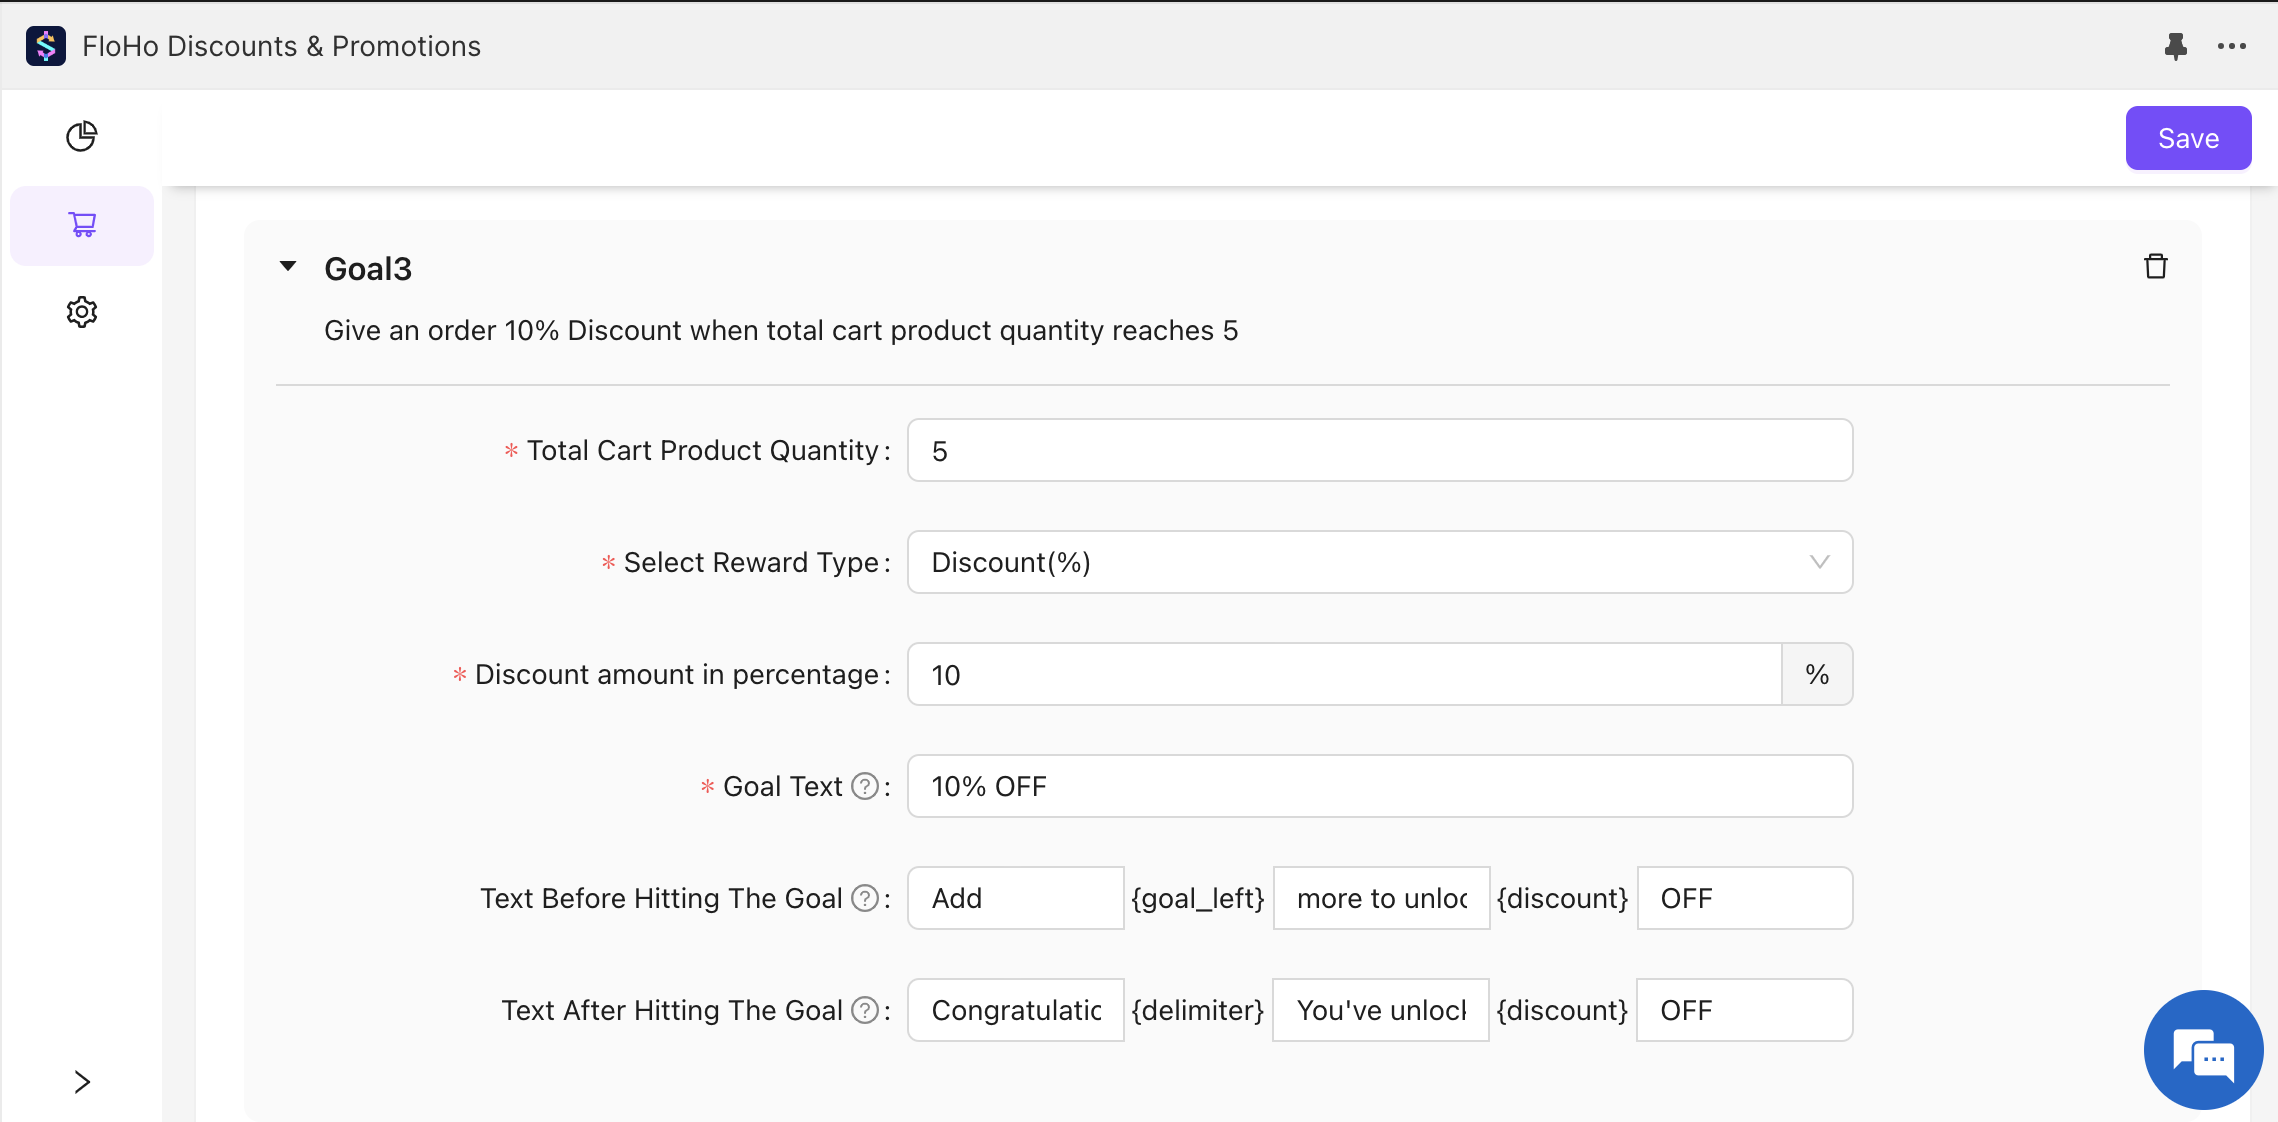Click the Total Cart Product Quantity field

coord(1379,451)
